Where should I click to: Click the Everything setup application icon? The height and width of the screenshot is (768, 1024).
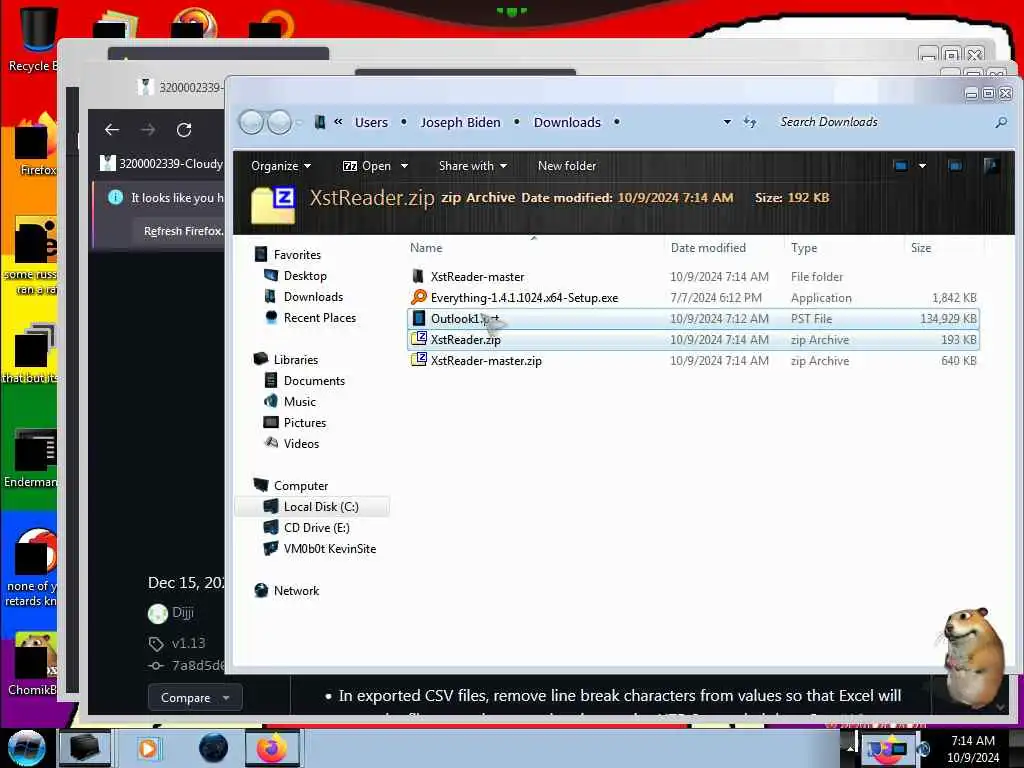(419, 297)
